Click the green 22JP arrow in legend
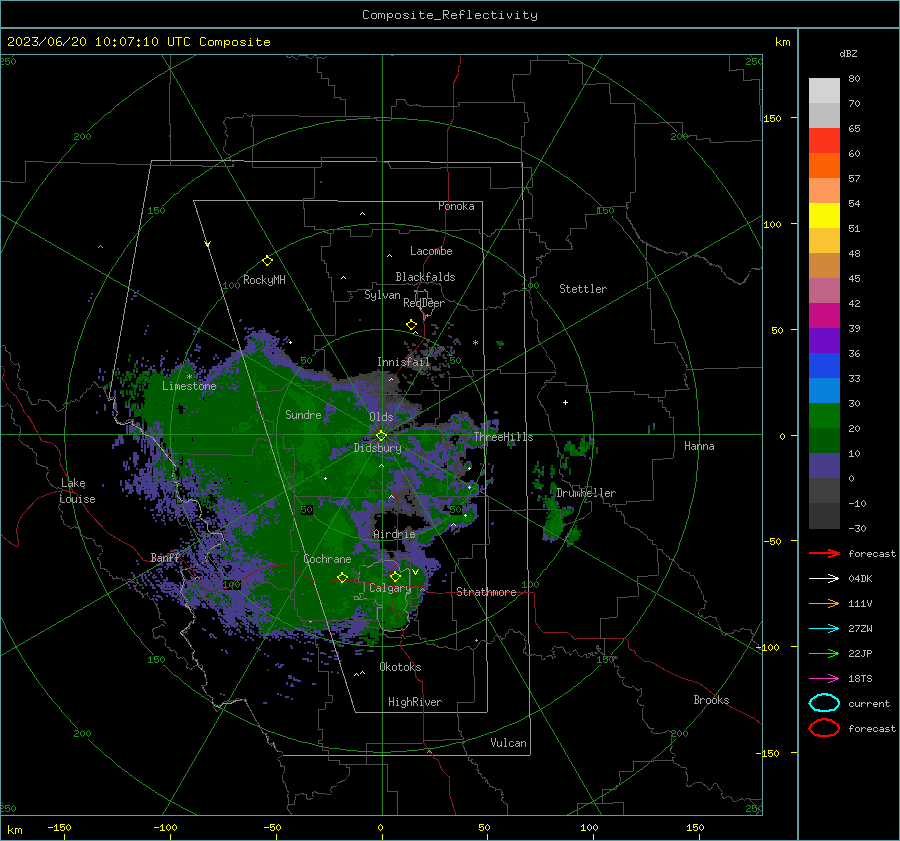The width and height of the screenshot is (900, 841). click(824, 653)
